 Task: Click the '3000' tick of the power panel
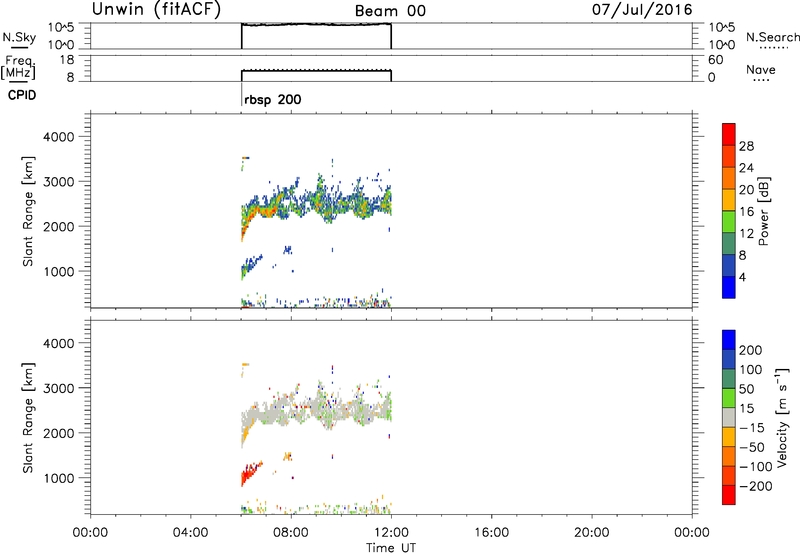click(59, 182)
